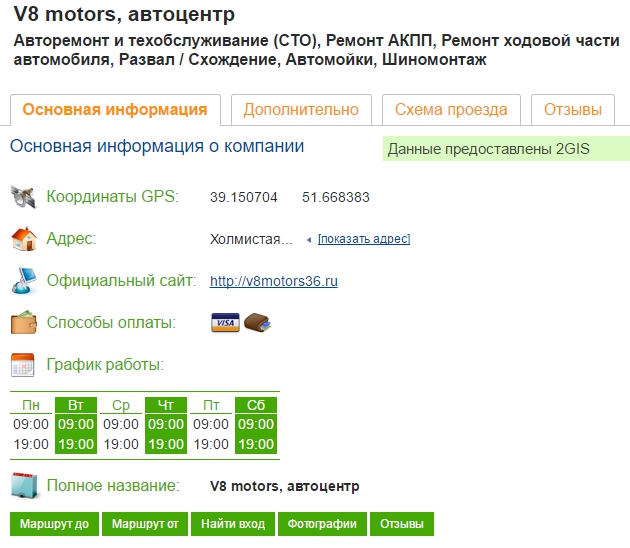
Task: Click the Маршрут до button
Action: coord(54,523)
